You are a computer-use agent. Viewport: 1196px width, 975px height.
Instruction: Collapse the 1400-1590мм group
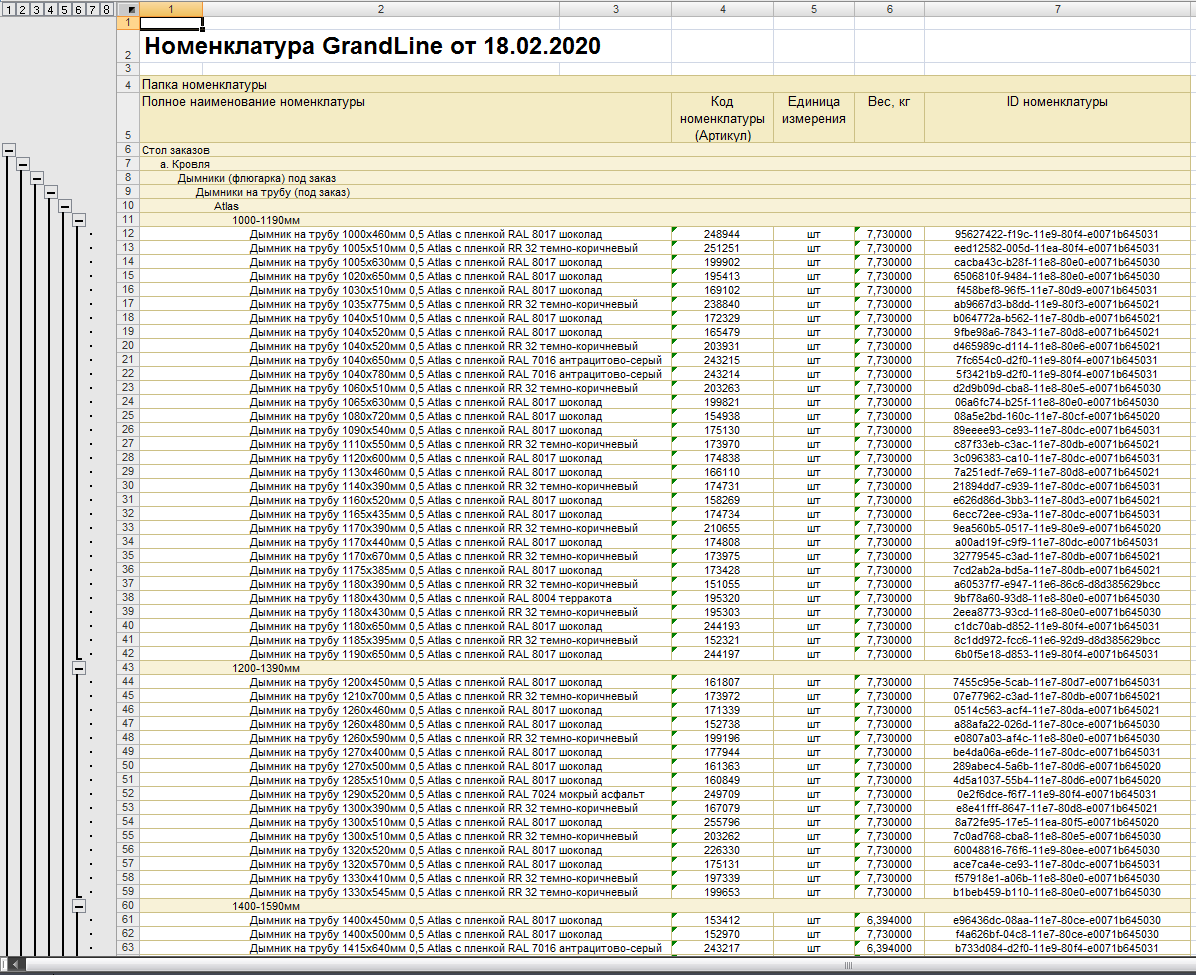point(79,906)
